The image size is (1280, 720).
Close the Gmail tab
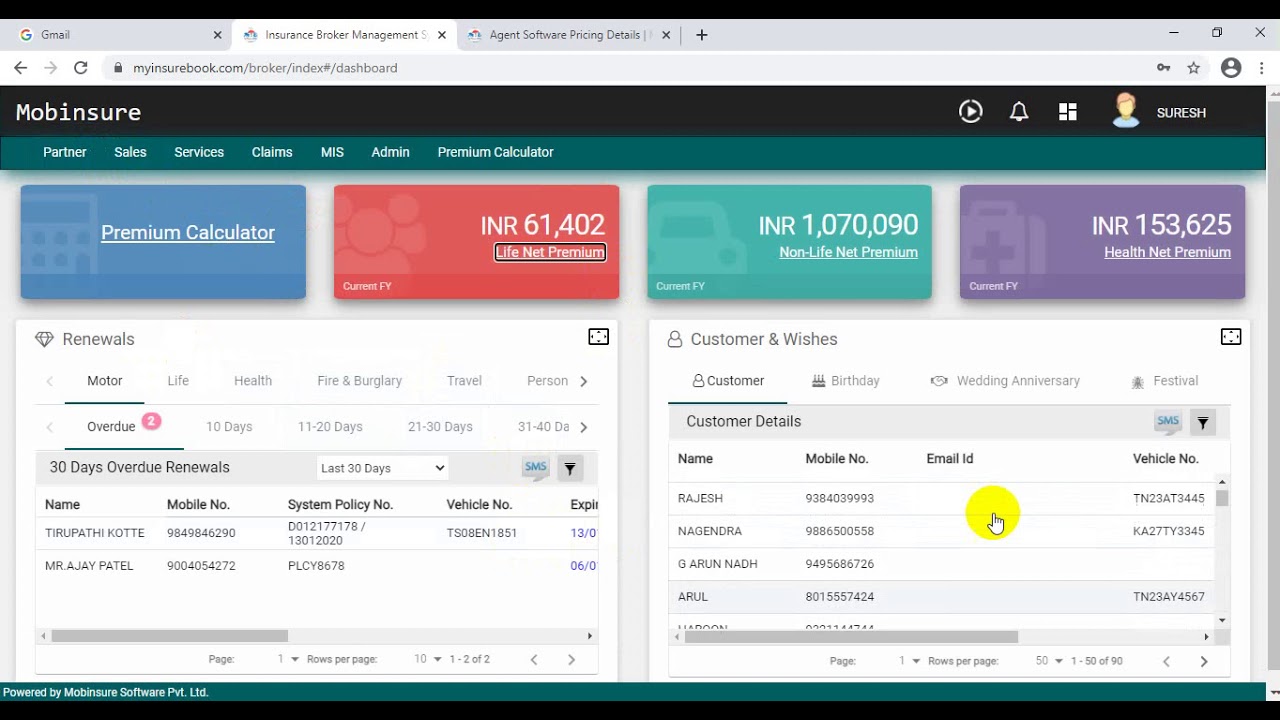218,34
